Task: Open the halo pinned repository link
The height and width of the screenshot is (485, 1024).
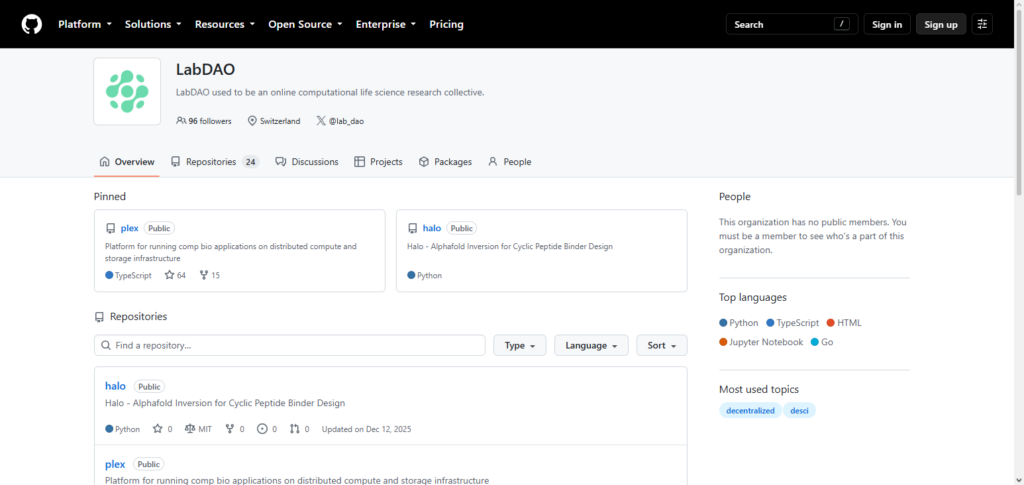Action: [x=432, y=228]
